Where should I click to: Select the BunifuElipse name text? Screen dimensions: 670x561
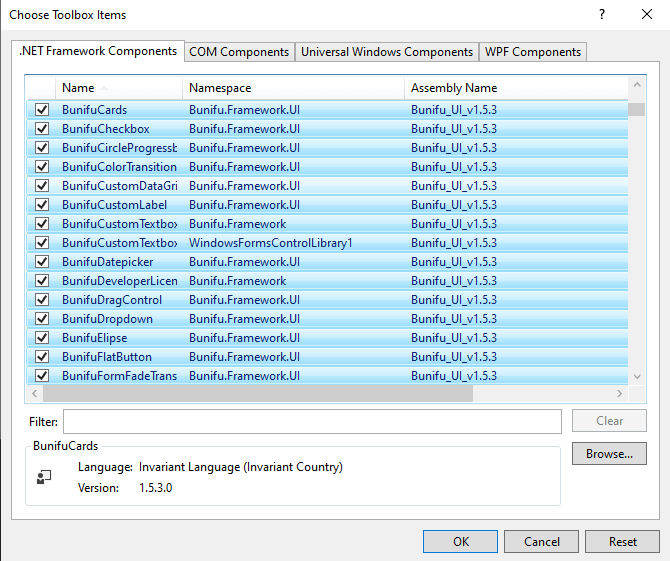point(94,338)
